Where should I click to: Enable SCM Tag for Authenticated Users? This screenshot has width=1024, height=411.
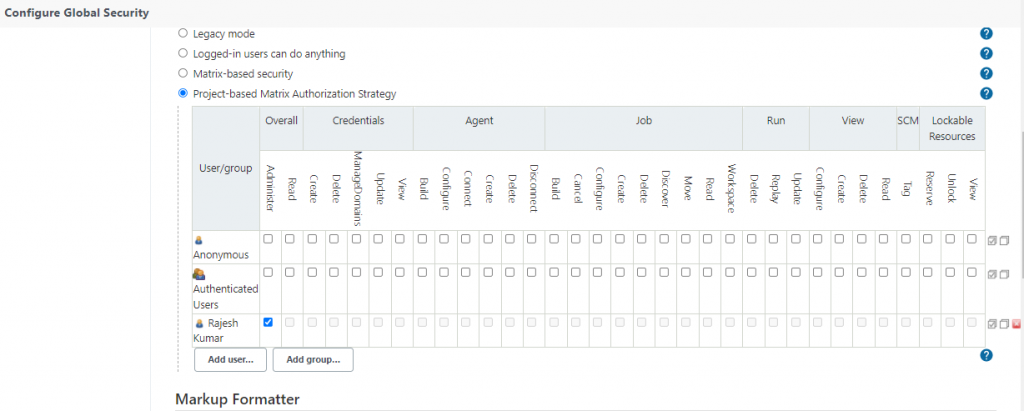(906, 272)
